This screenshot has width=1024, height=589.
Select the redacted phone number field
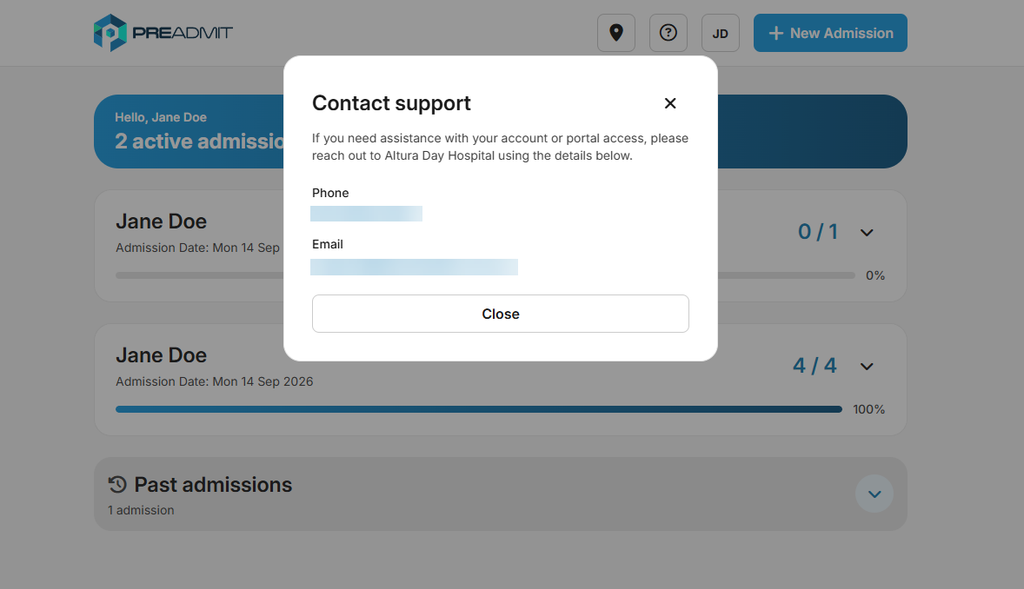[366, 214]
